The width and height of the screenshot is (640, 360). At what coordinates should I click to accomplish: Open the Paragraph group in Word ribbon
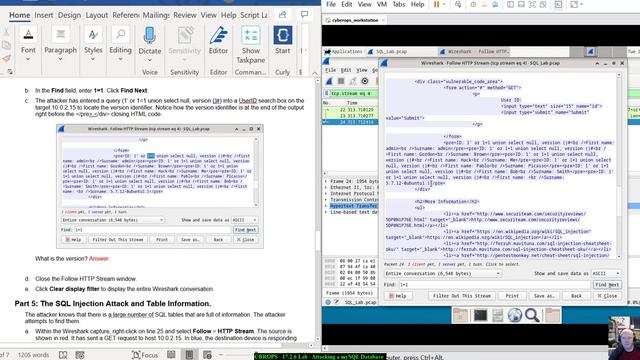(x=60, y=44)
